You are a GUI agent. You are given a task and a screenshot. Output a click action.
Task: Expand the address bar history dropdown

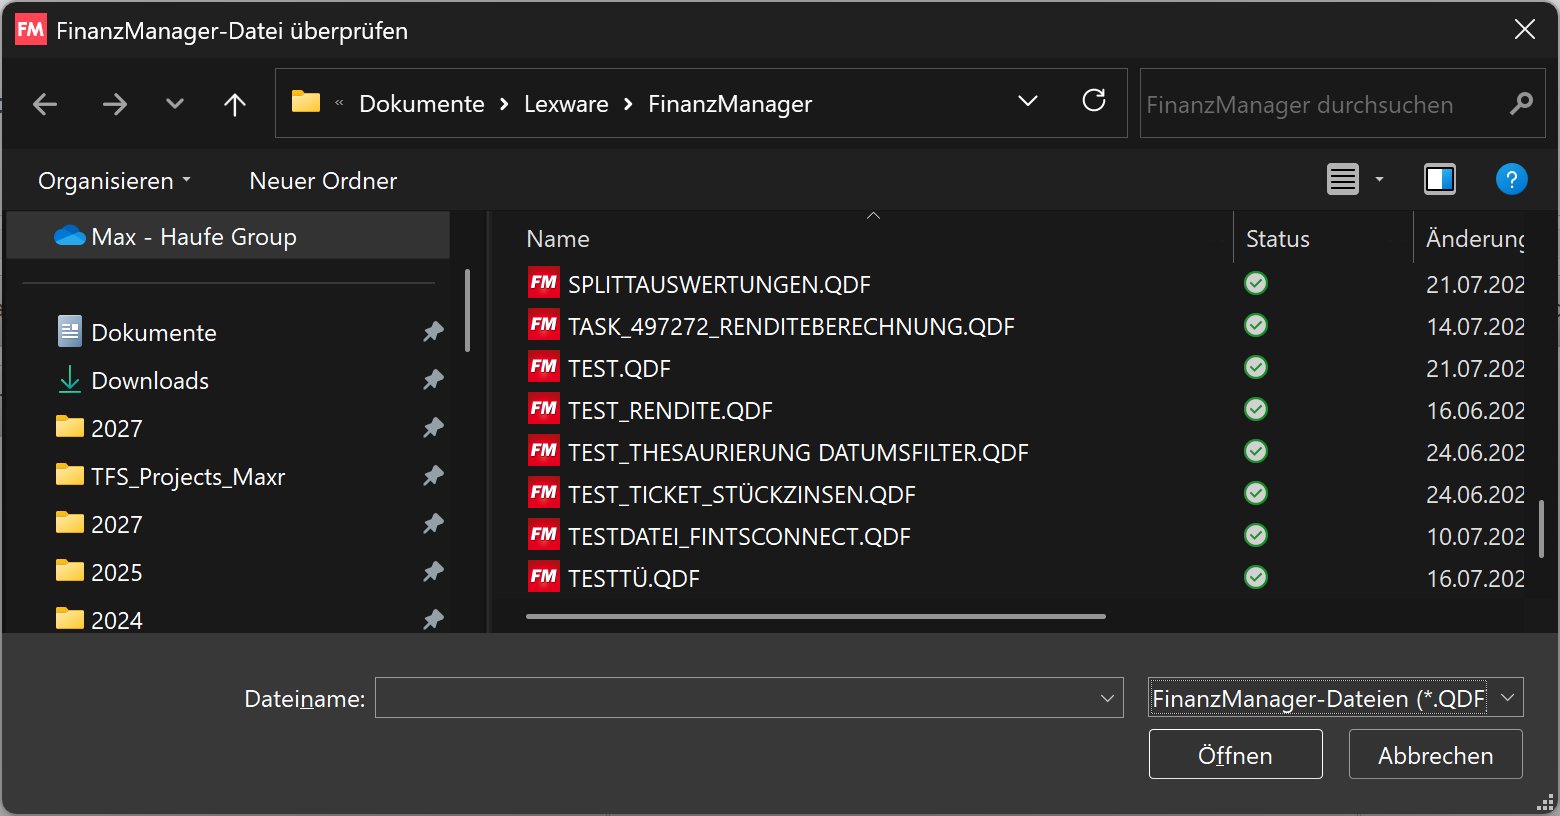coord(1027,102)
